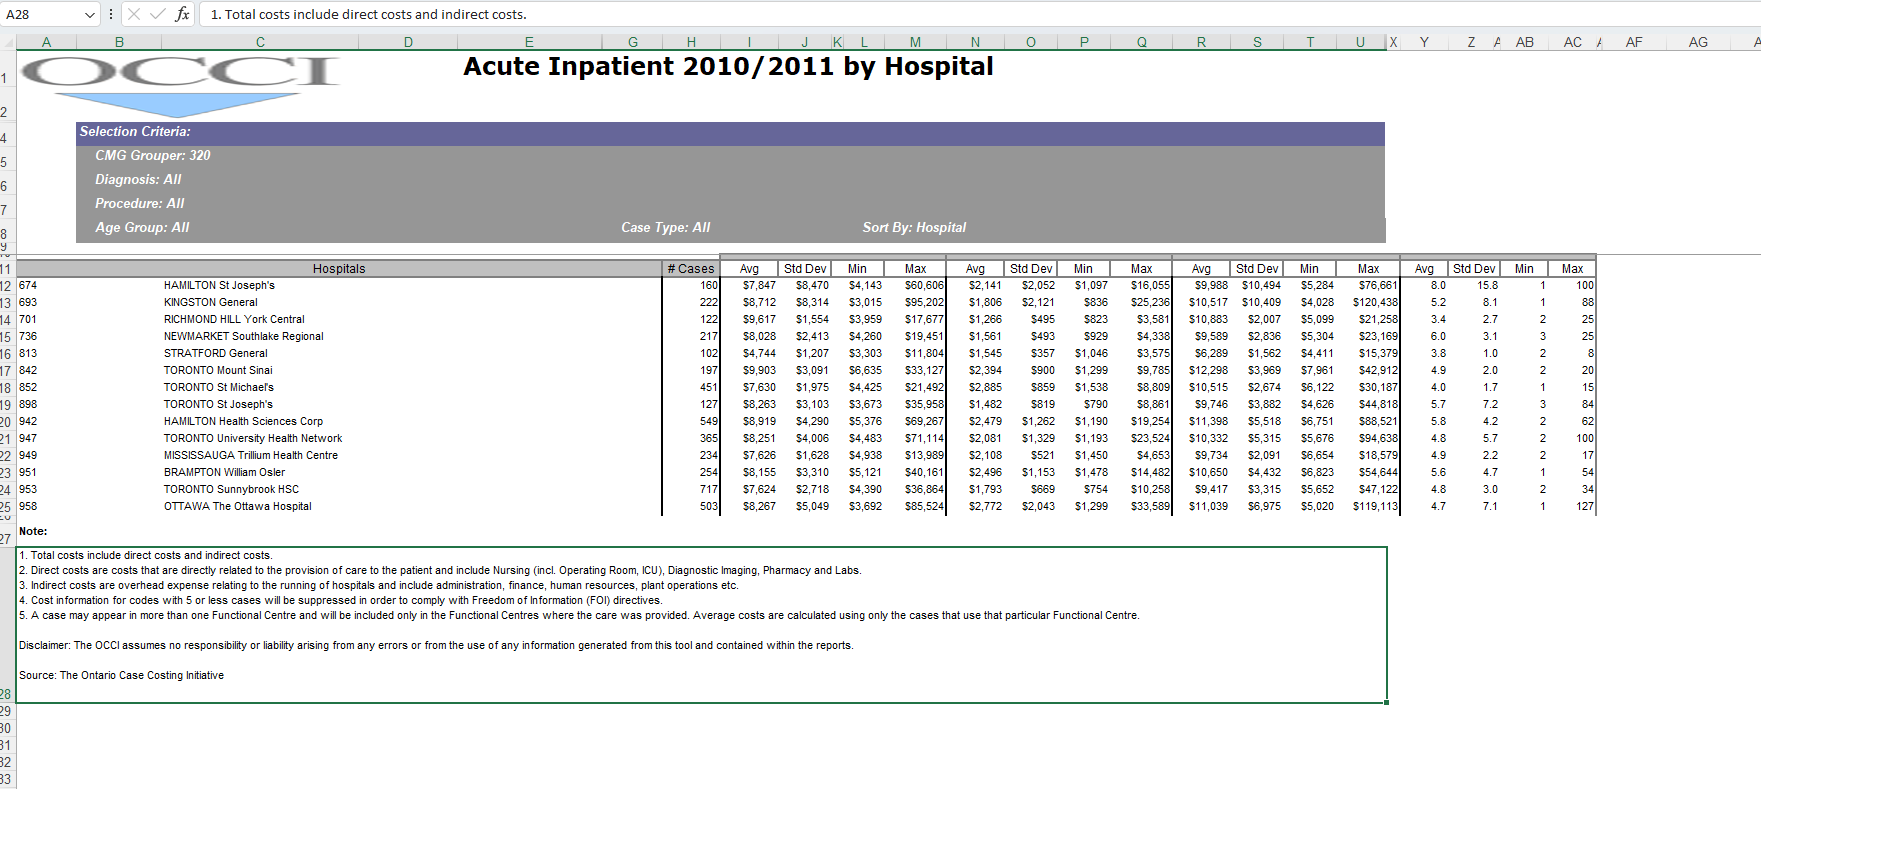This screenshot has height=856, width=1904.
Task: Select column M header
Action: click(915, 42)
